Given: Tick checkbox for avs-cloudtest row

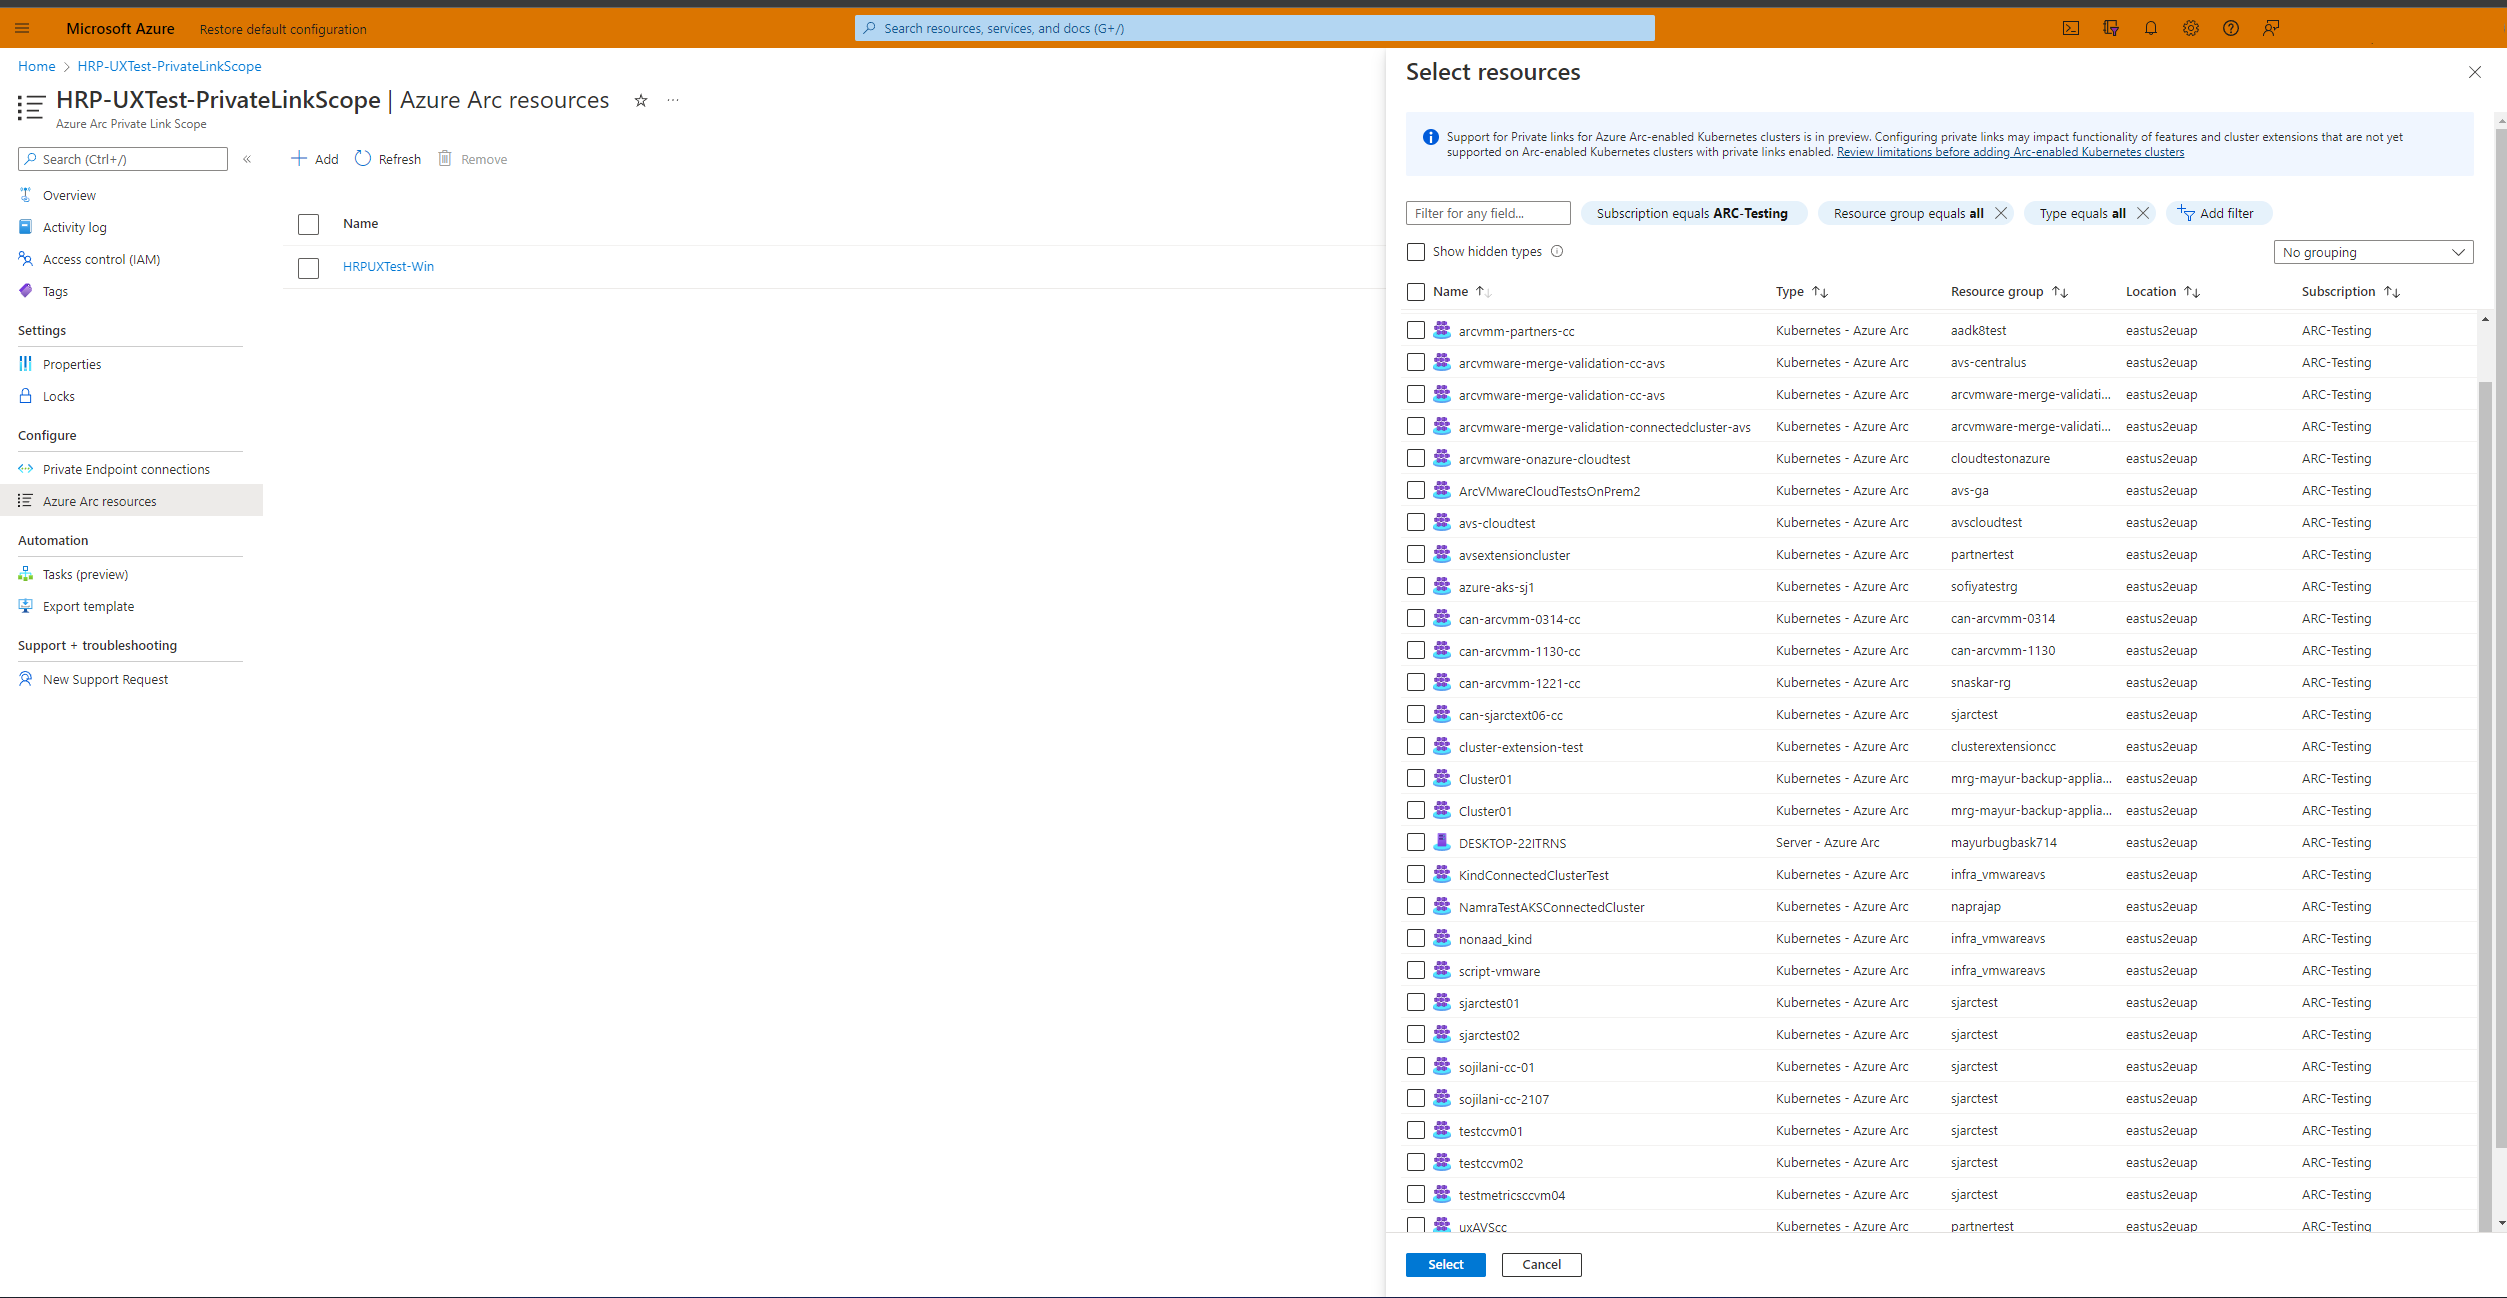Looking at the screenshot, I should click(x=1416, y=522).
